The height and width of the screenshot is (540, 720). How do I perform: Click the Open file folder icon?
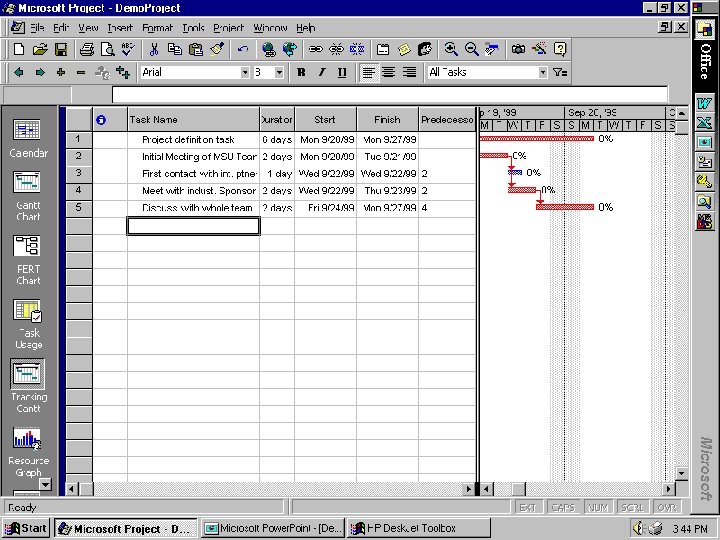(40, 49)
